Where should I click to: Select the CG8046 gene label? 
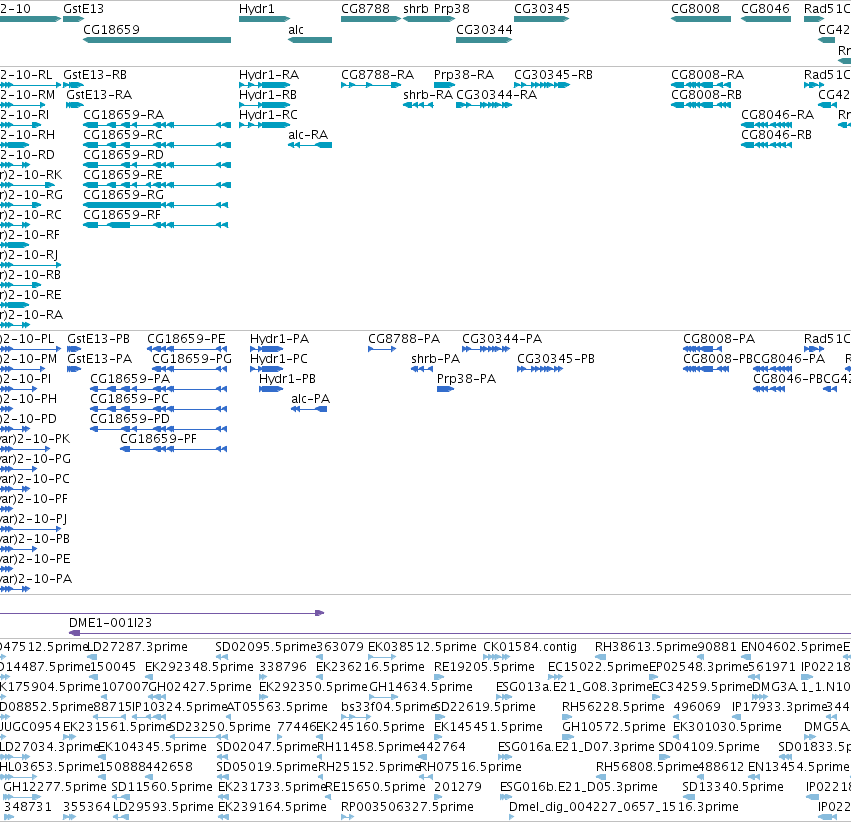click(x=765, y=9)
